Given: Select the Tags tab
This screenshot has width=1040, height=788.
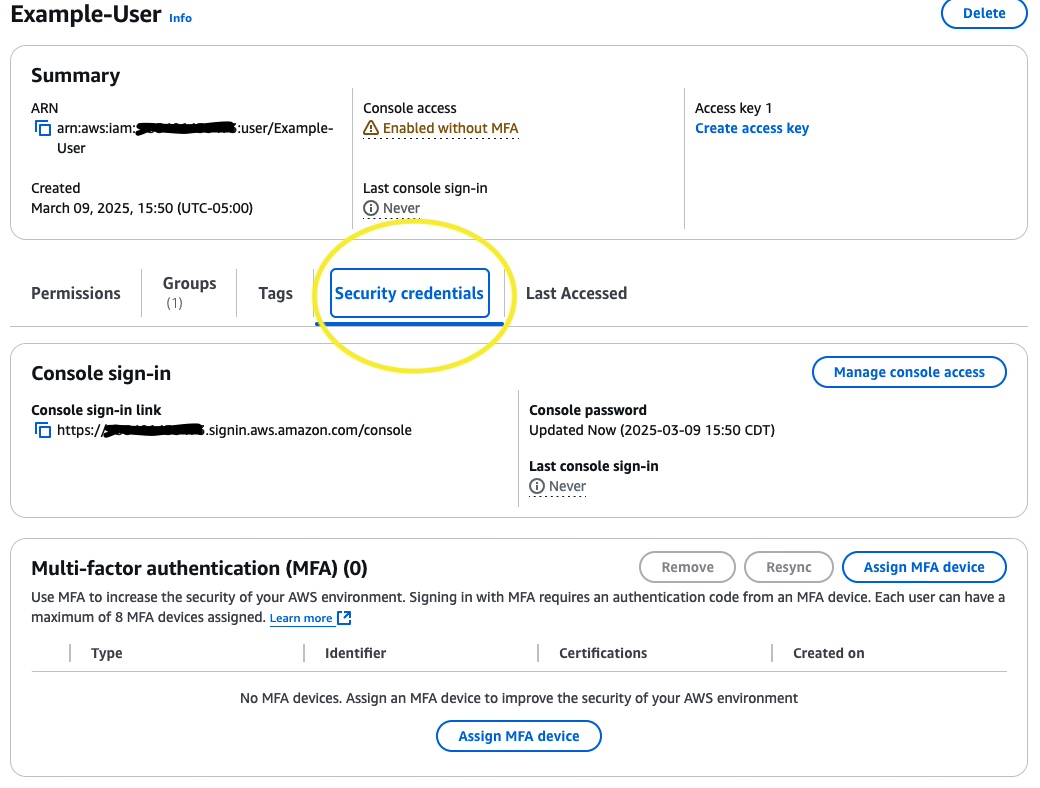Looking at the screenshot, I should (275, 293).
